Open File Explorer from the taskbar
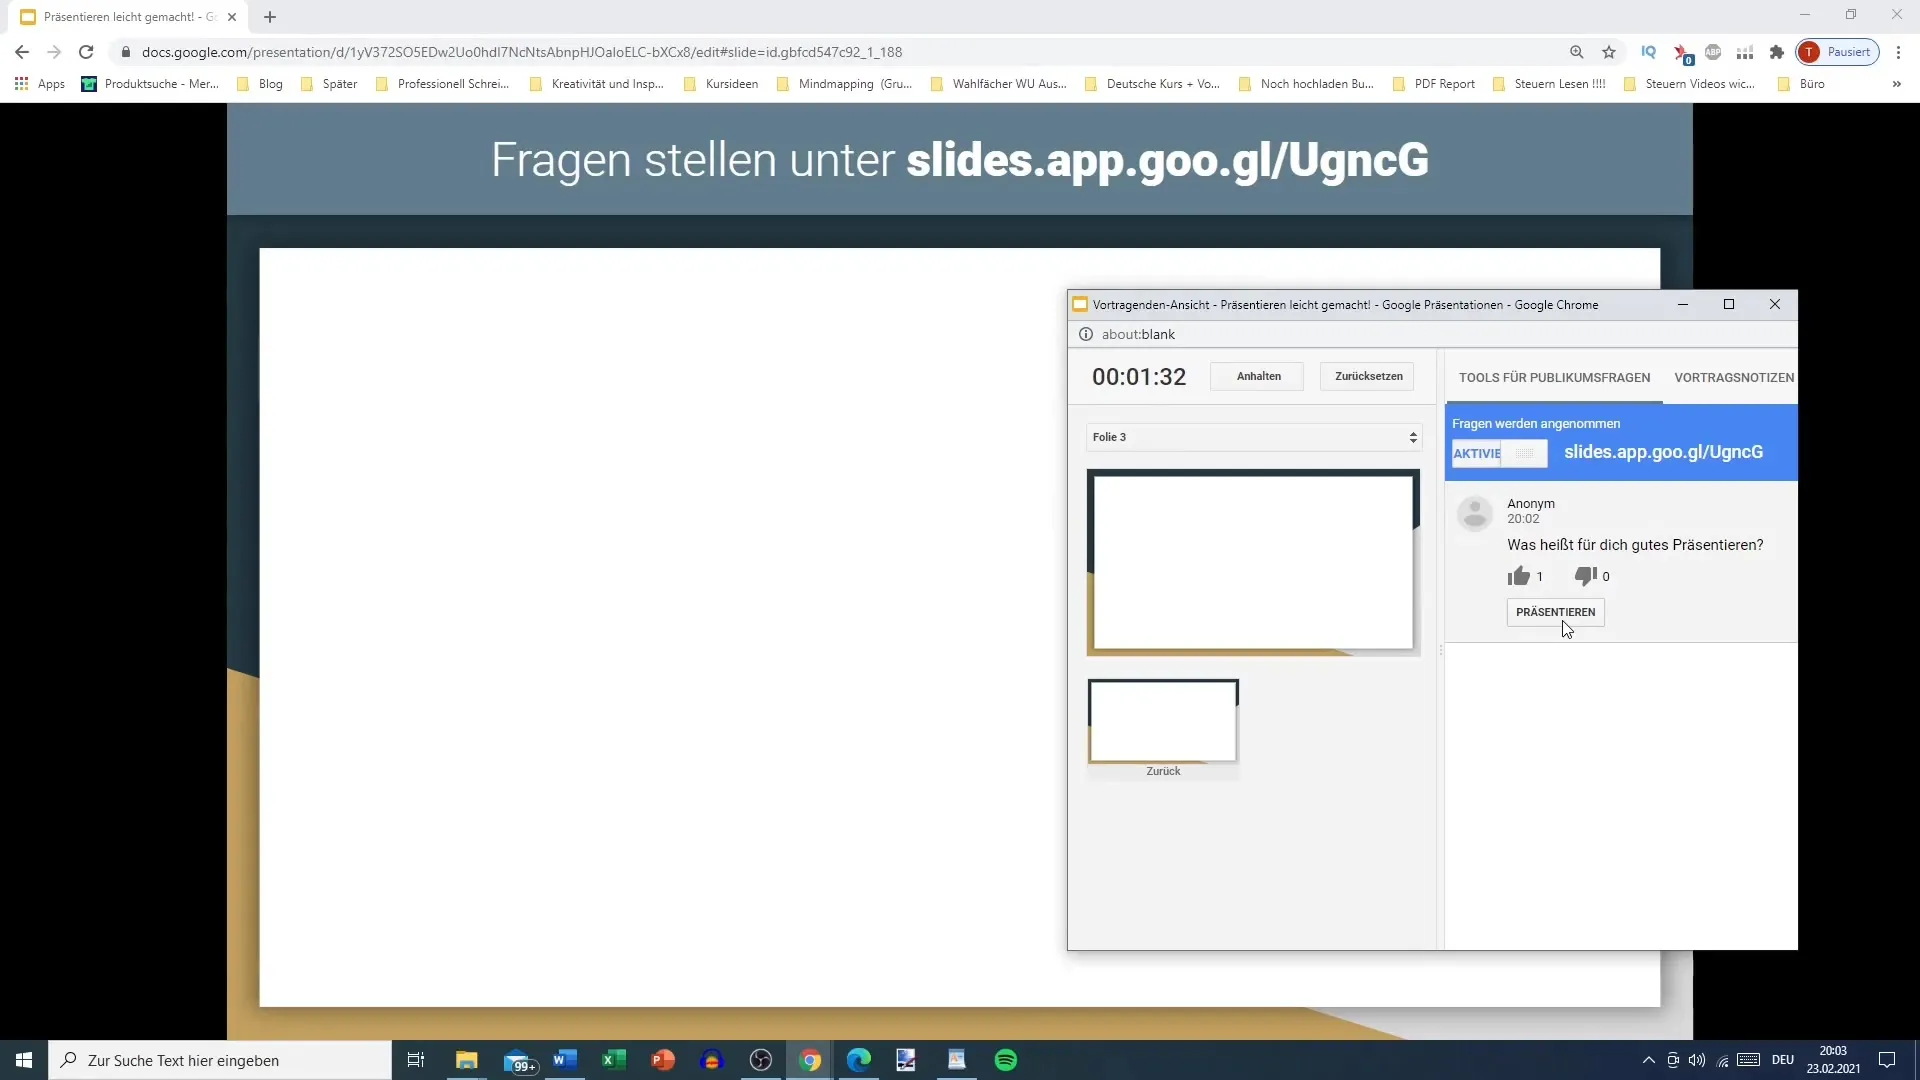The image size is (1920, 1080). (x=467, y=1060)
